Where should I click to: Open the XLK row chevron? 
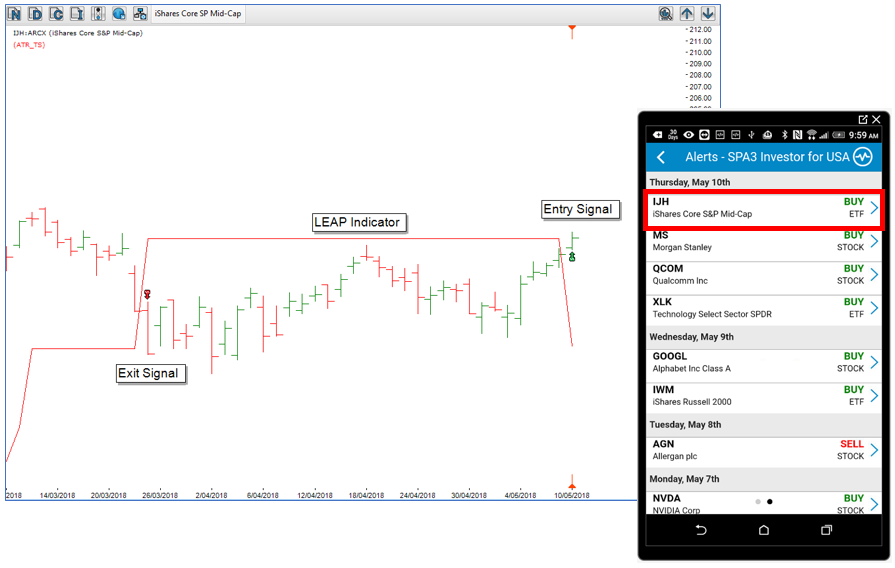(x=874, y=308)
